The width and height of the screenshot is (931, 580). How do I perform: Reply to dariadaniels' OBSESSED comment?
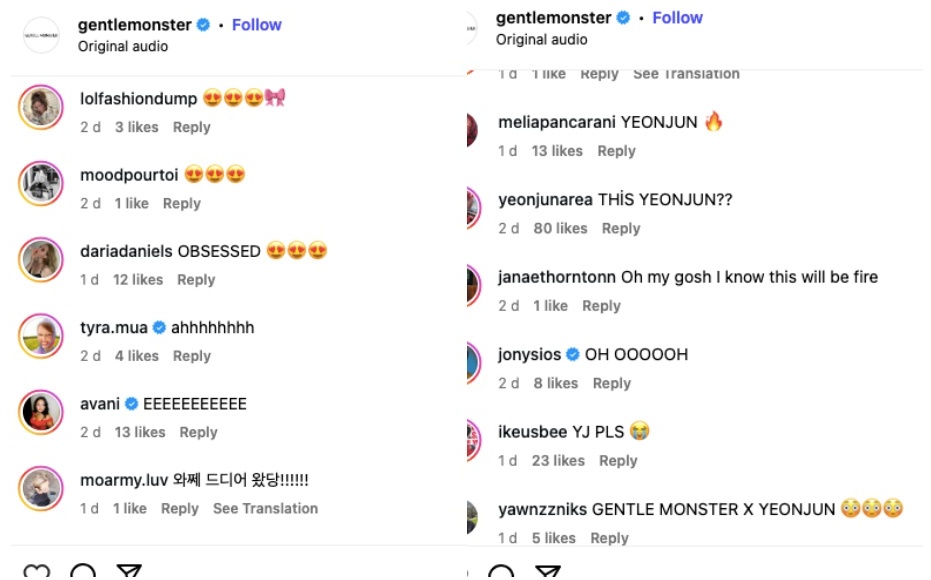196,280
